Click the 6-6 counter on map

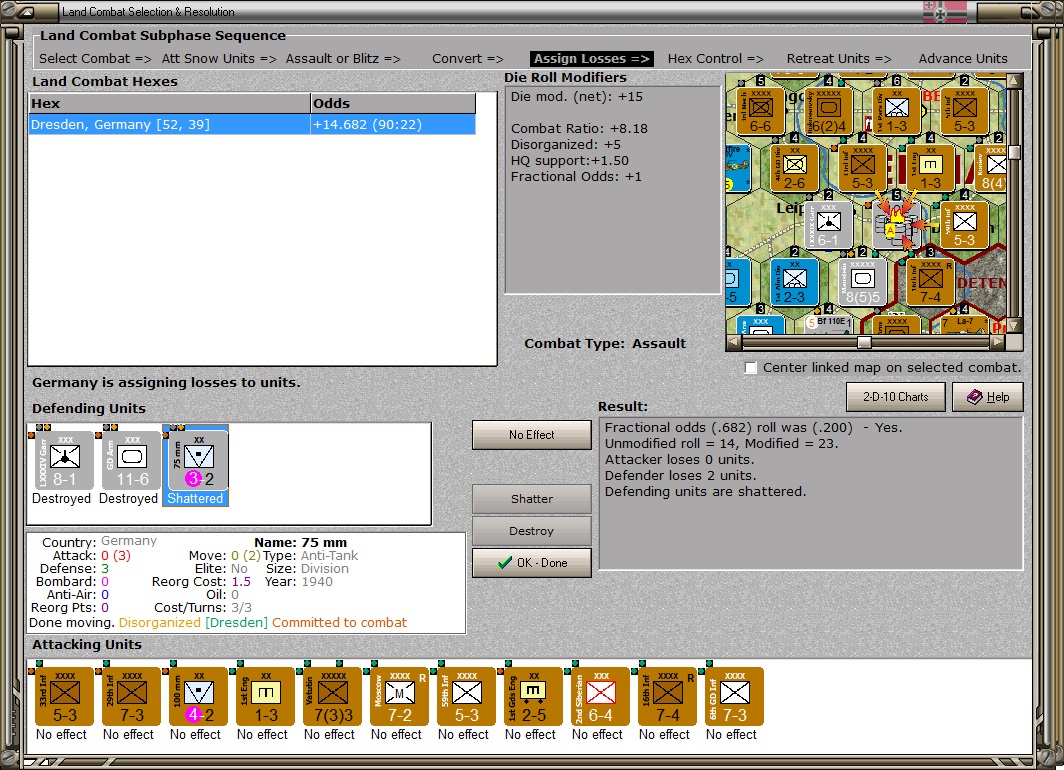(x=761, y=111)
